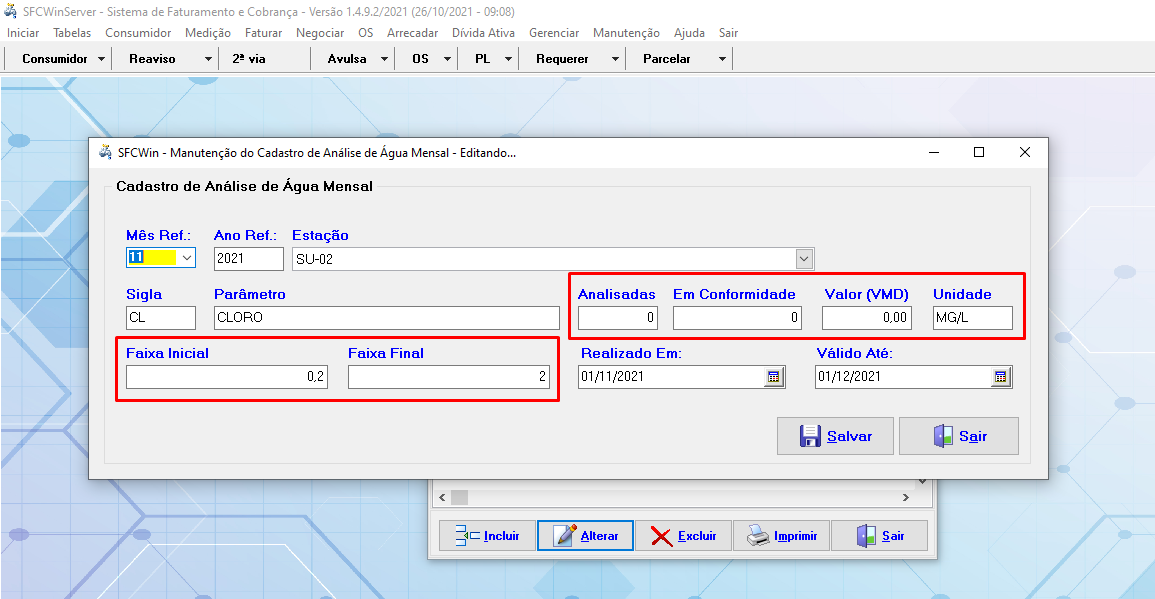Open the Tabelas menu
The height and width of the screenshot is (599, 1155).
72,33
